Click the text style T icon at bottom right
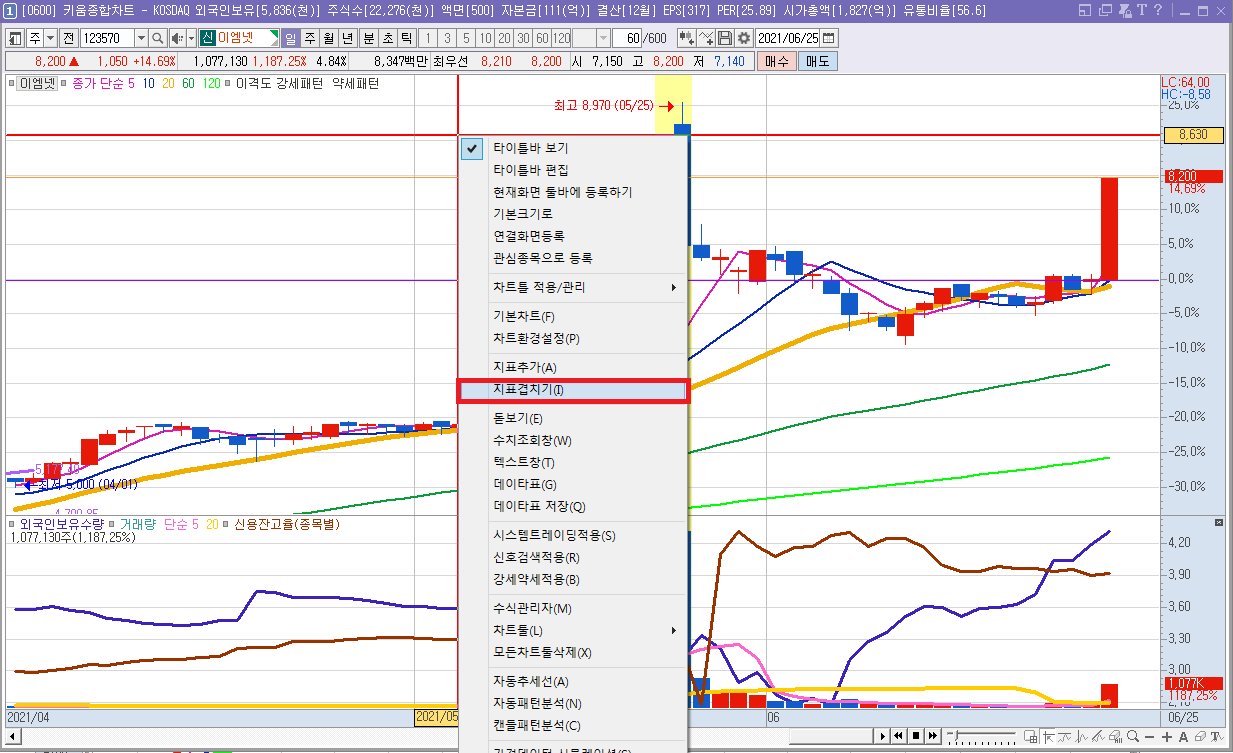Image resolution: width=1233 pixels, height=753 pixels. tap(1217, 738)
